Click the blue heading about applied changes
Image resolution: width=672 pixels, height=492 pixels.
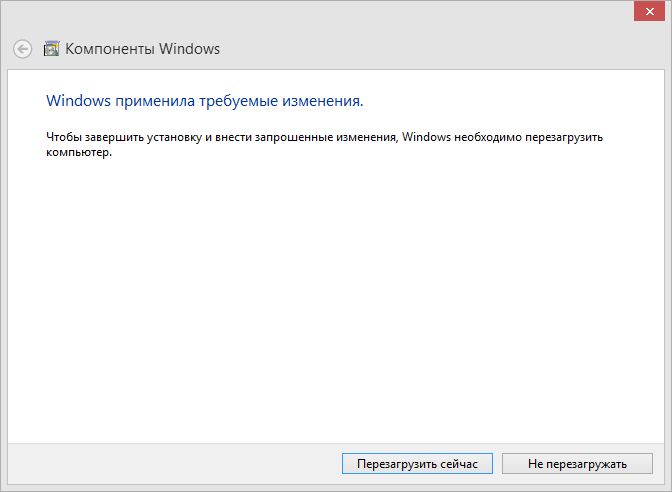[x=204, y=101]
